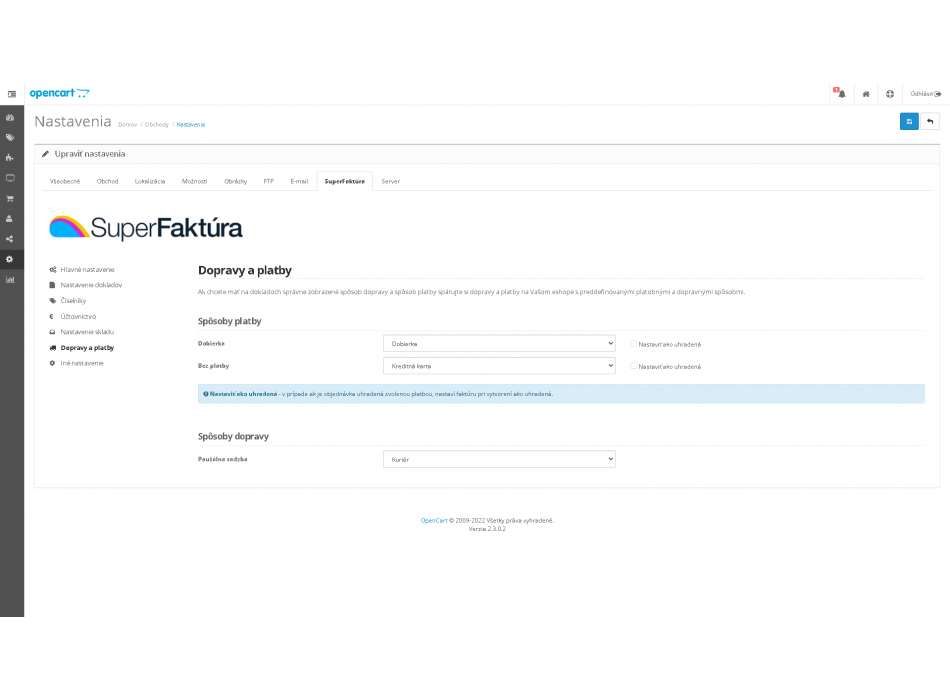This screenshot has height=700, width=950.
Task: Click the 'Verzia 2.3.0.2' footer text
Action: coord(487,529)
